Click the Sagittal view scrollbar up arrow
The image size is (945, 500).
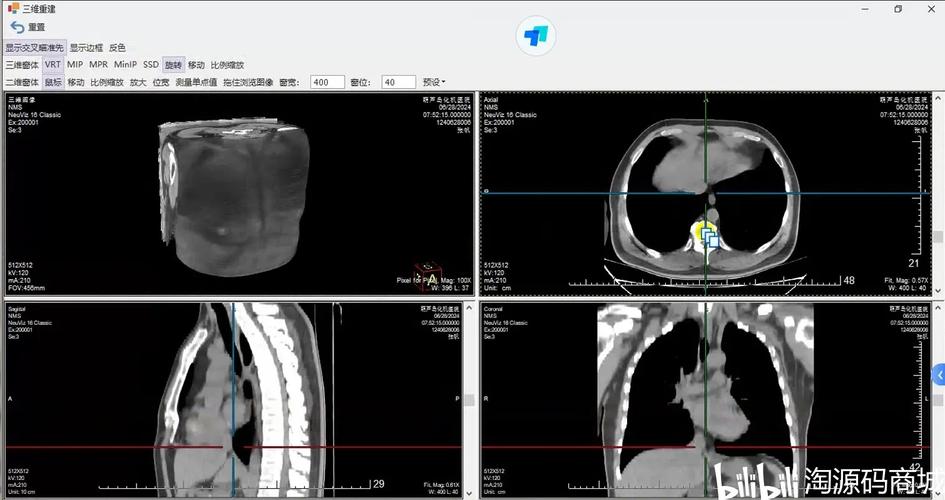coord(469,308)
